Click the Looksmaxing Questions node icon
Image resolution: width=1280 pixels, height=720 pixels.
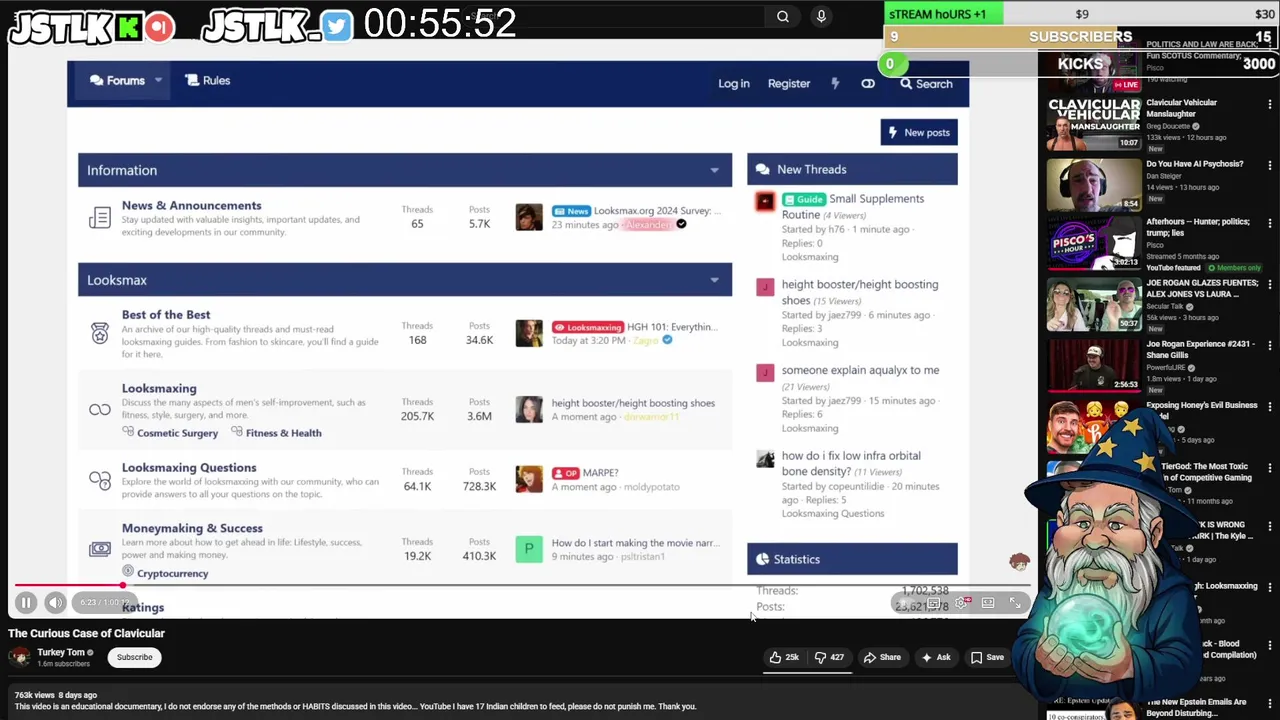coord(100,480)
